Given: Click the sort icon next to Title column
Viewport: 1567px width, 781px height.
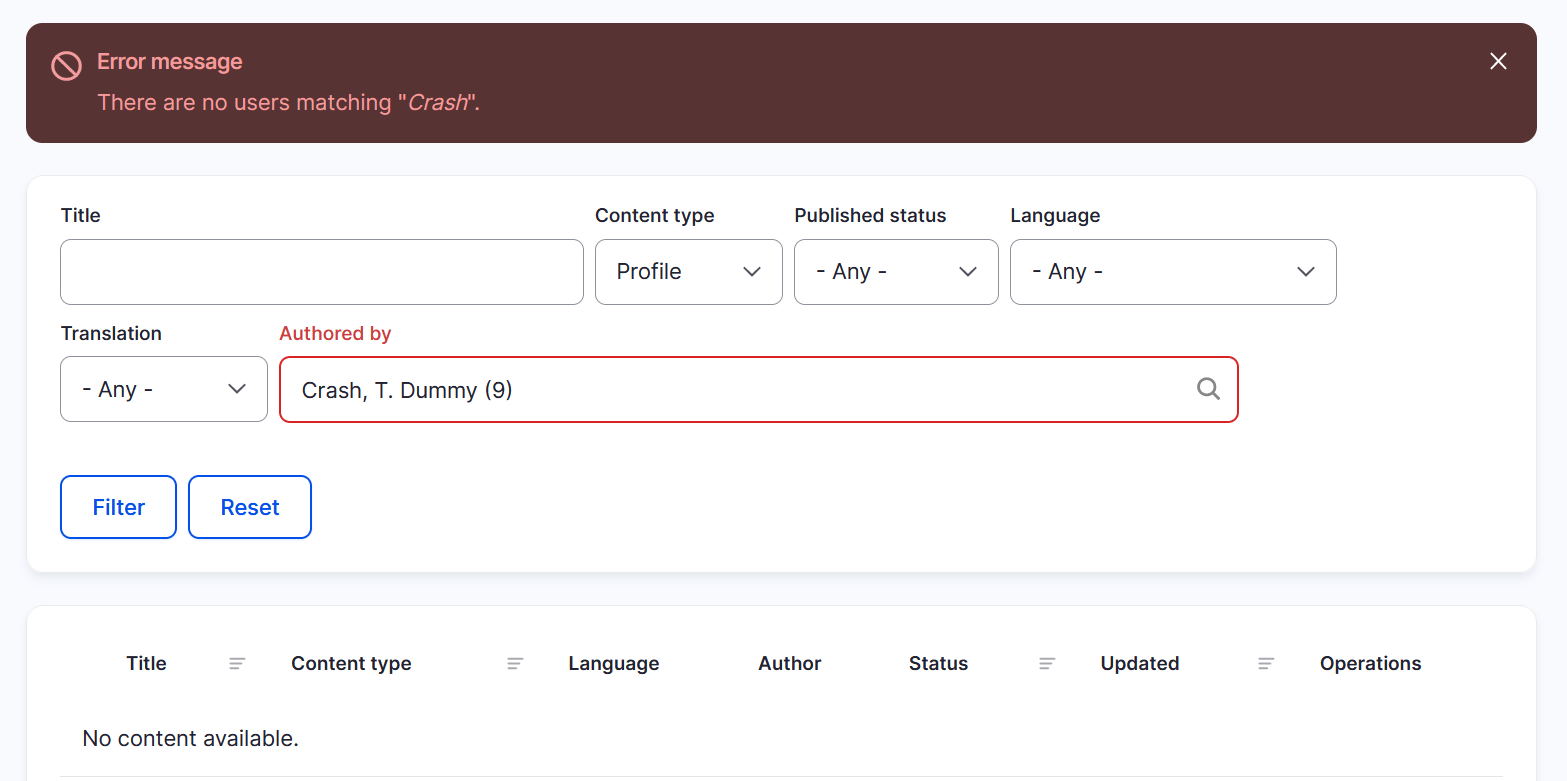Looking at the screenshot, I should point(237,663).
